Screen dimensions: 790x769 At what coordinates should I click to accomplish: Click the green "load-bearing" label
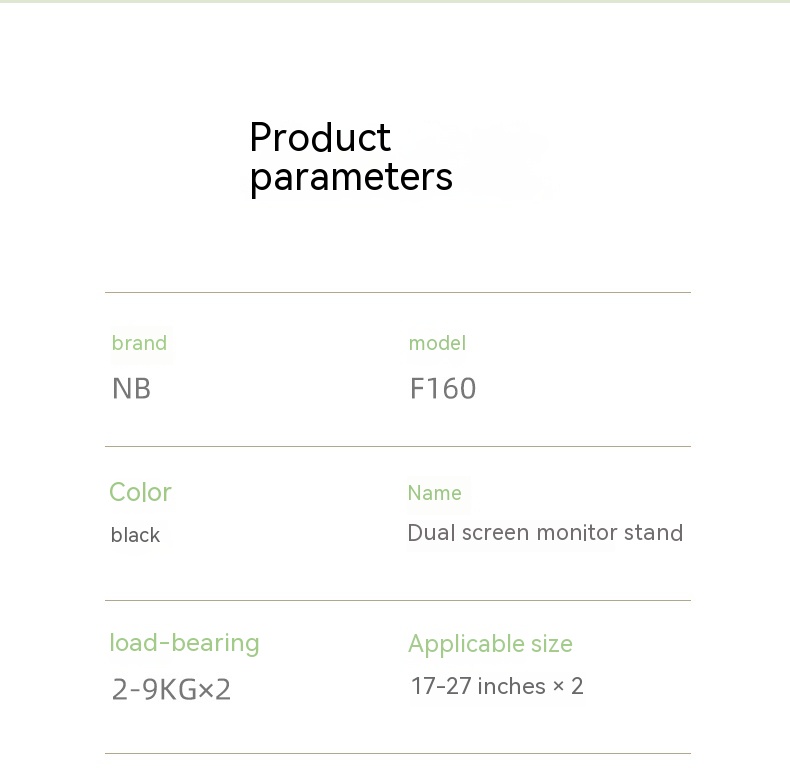click(x=184, y=643)
